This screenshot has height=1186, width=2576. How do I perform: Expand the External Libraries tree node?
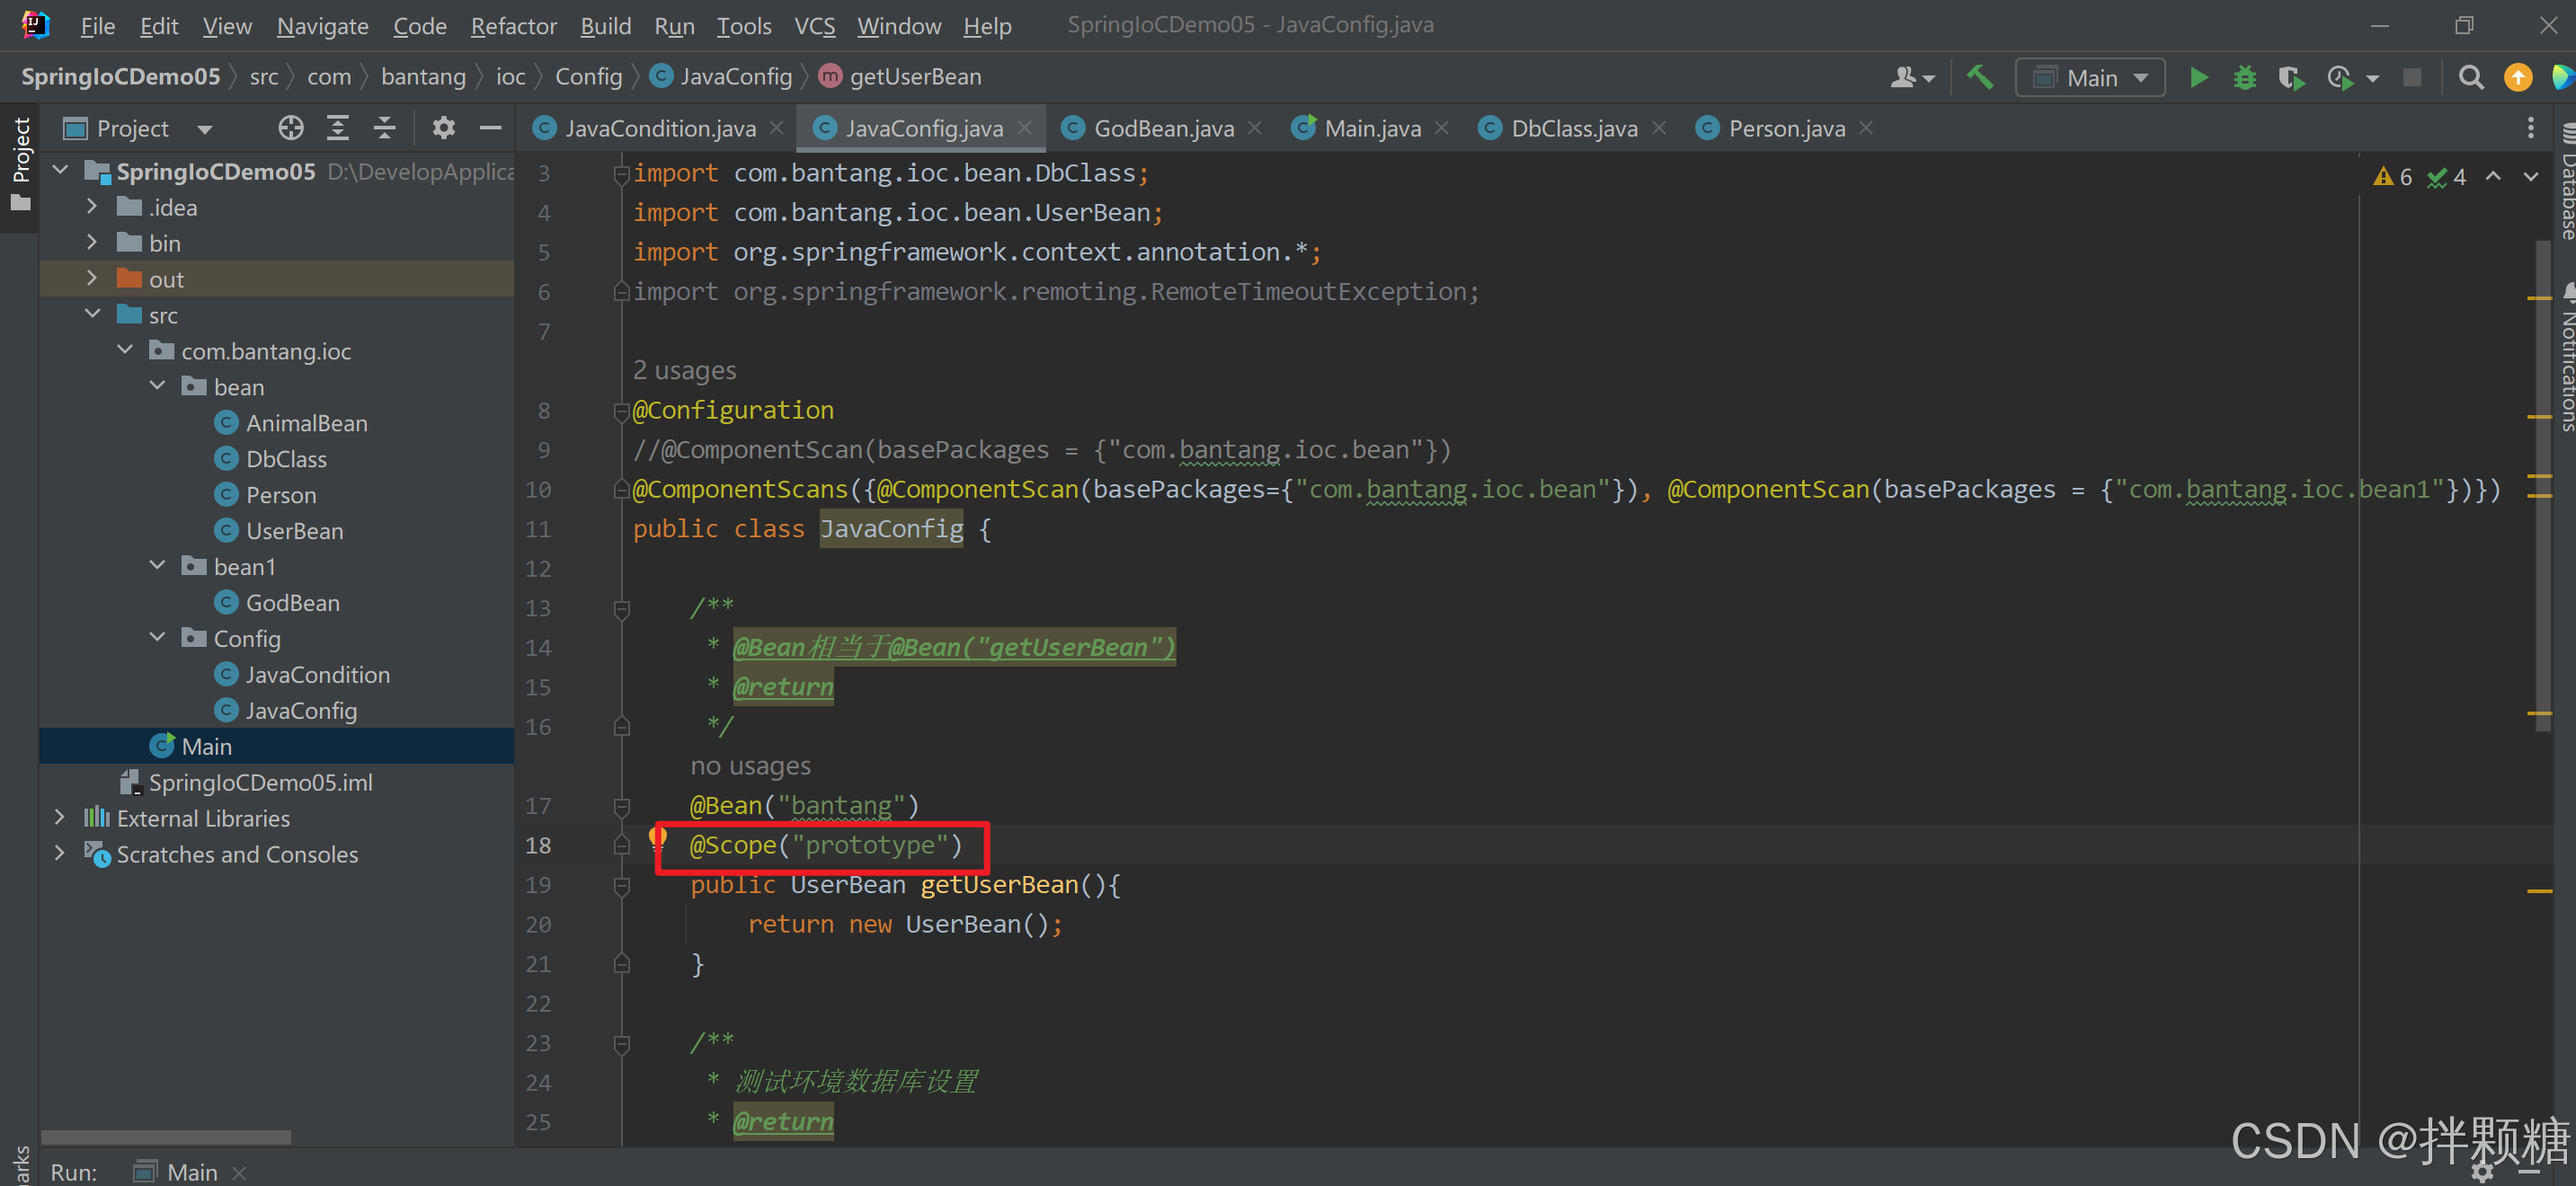60,818
